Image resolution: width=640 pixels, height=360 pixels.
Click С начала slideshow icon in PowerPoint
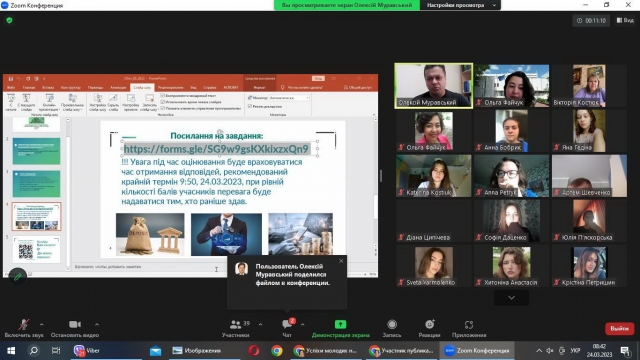coord(11,102)
